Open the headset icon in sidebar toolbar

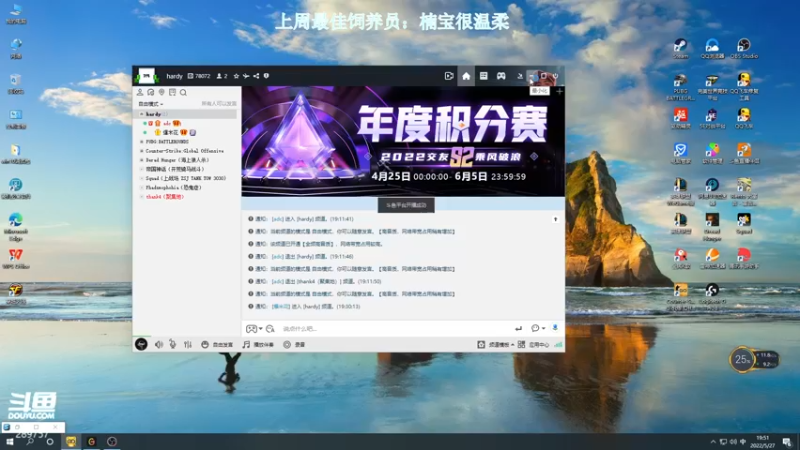pyautogui.click(x=151, y=92)
